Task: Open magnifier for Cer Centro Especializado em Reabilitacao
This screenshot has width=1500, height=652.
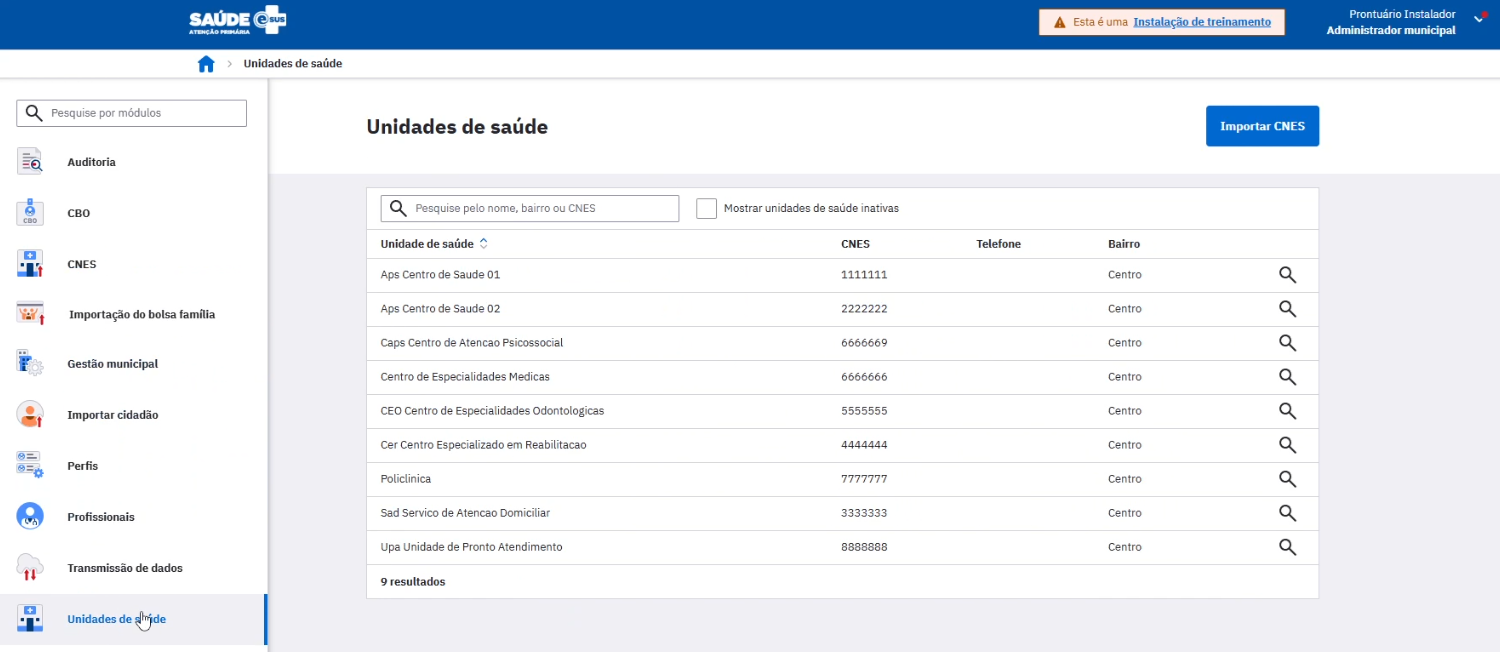Action: (1287, 445)
